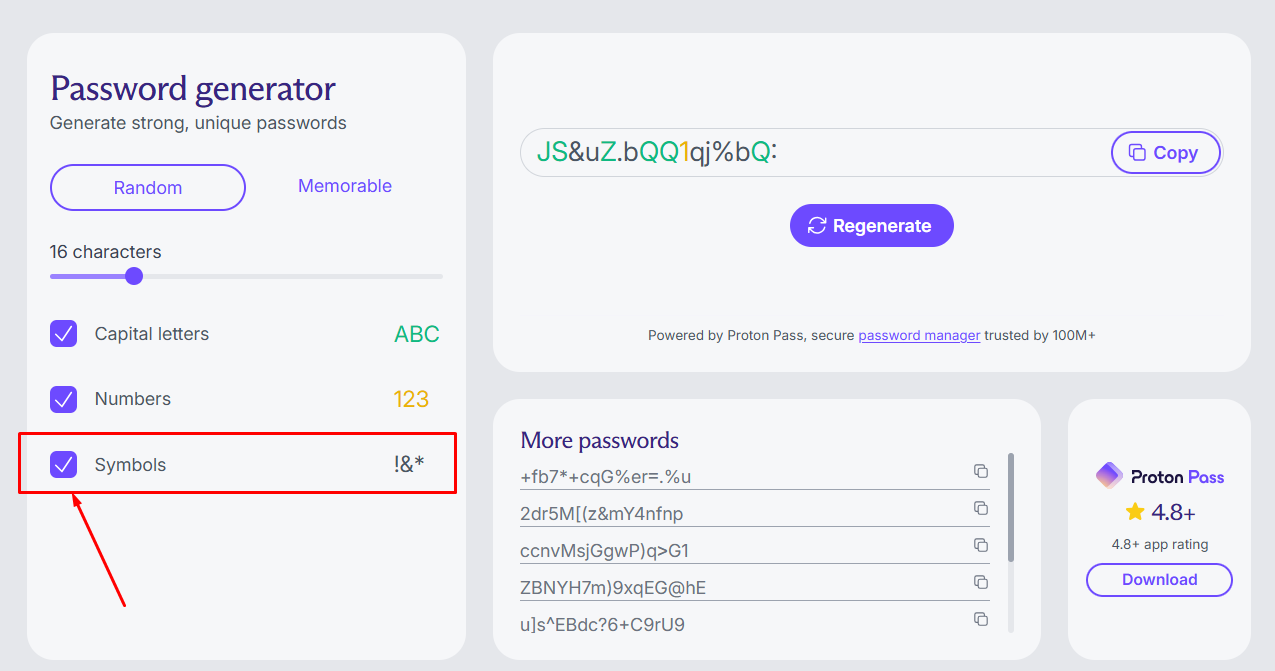This screenshot has height=671, width=1275.
Task: Click the green ABC capital letters label
Action: coord(417,334)
